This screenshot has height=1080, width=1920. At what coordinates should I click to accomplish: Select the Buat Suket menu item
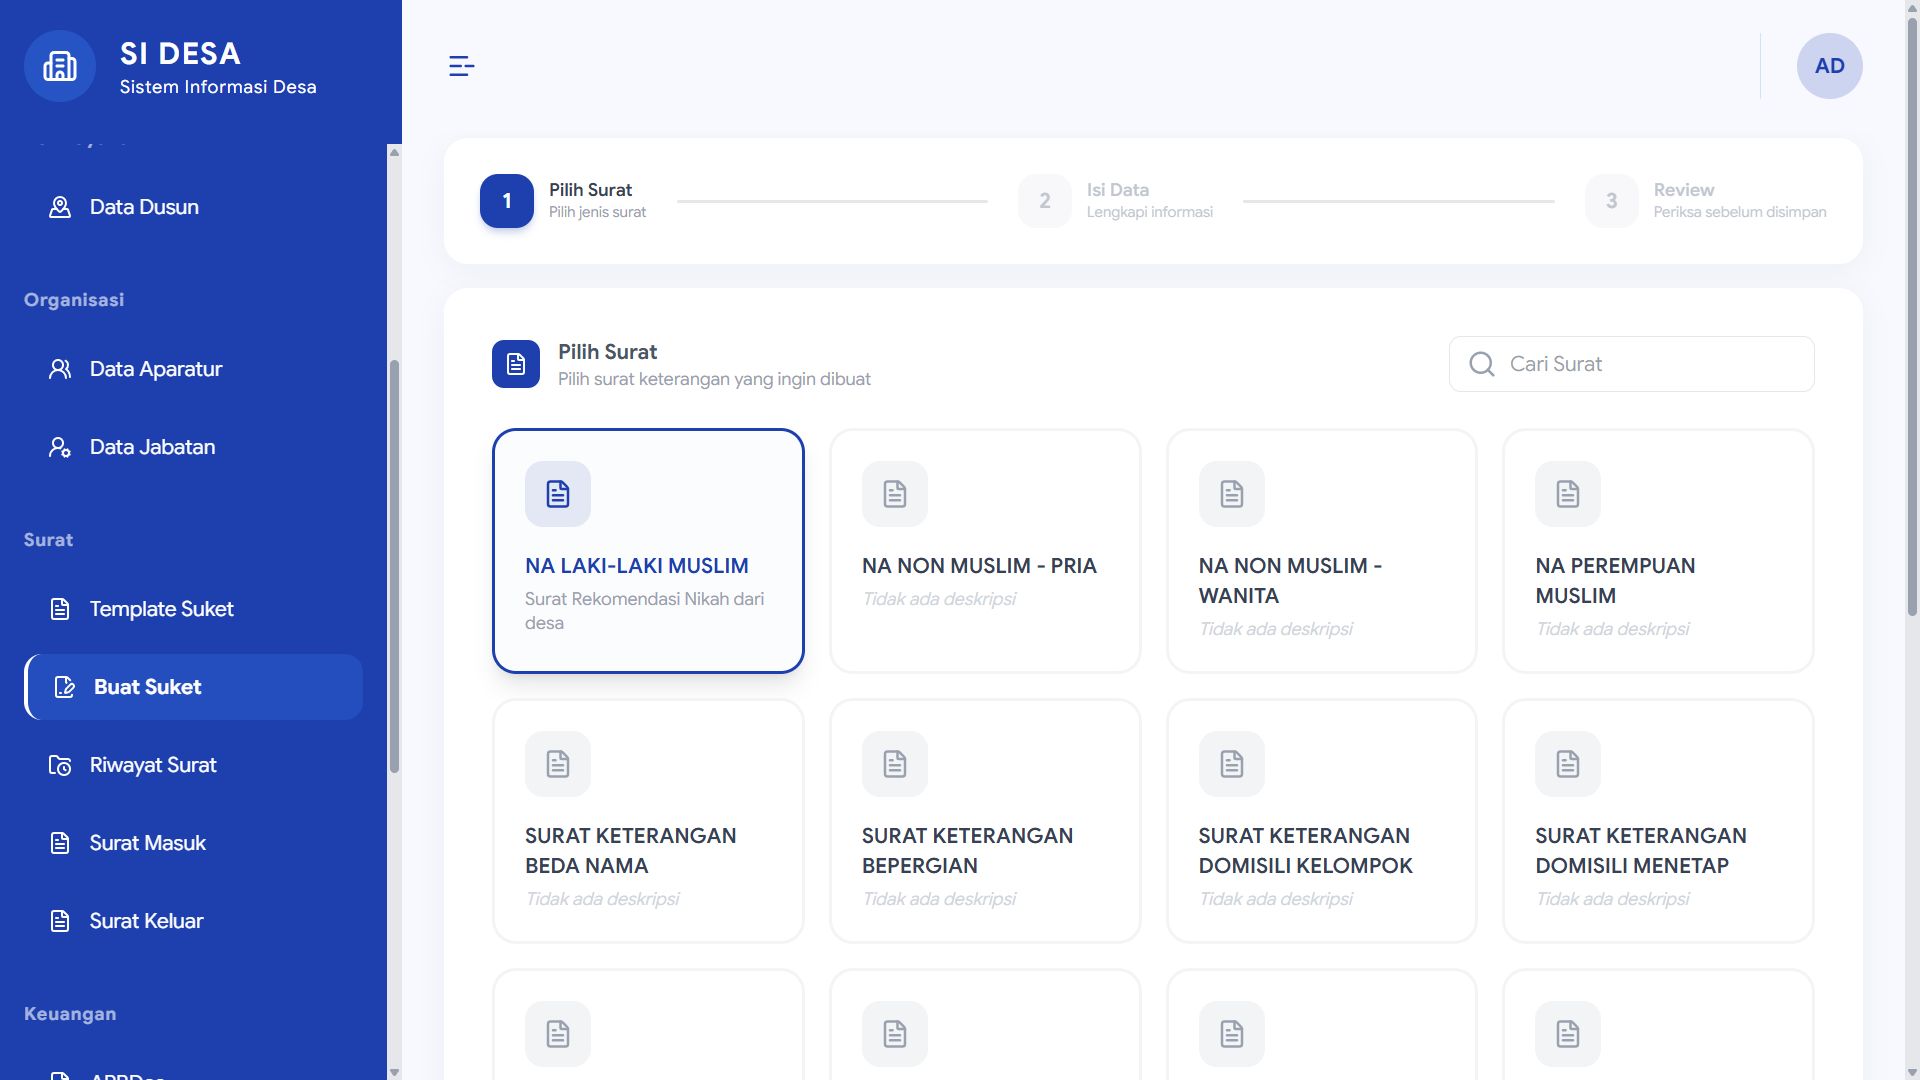194,687
